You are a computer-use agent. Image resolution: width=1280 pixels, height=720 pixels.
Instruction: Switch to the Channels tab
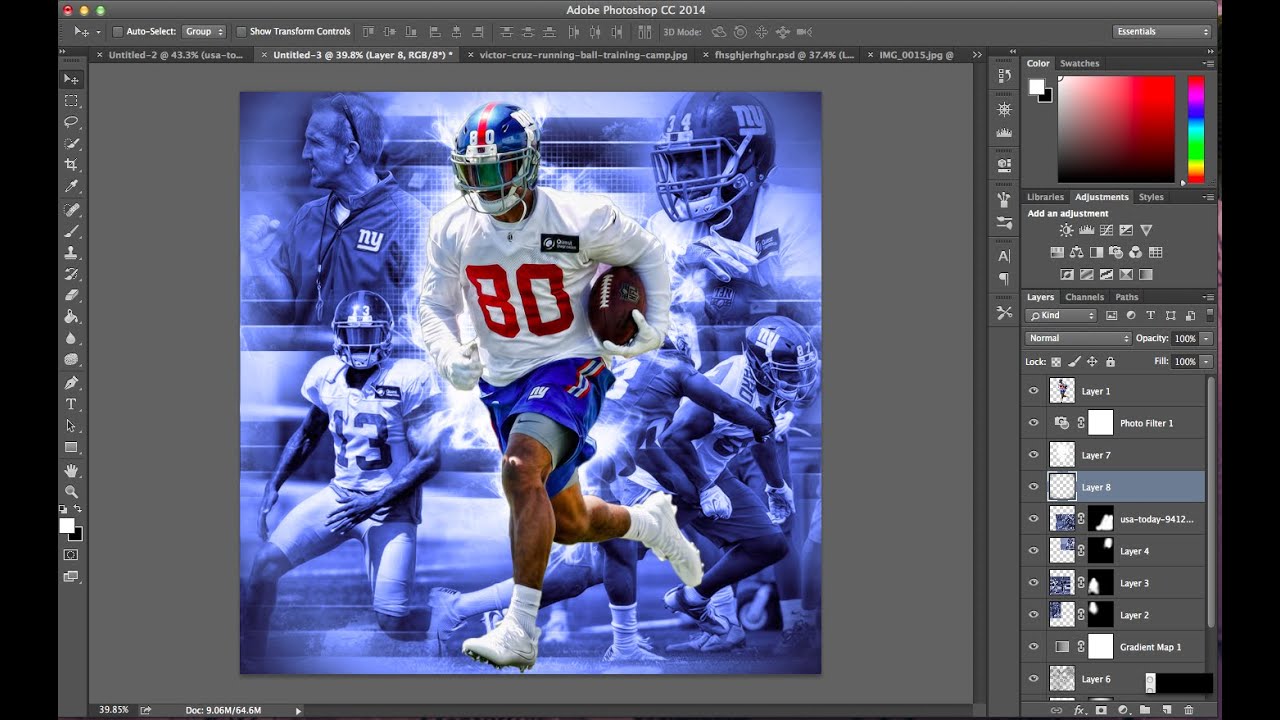[1084, 297]
